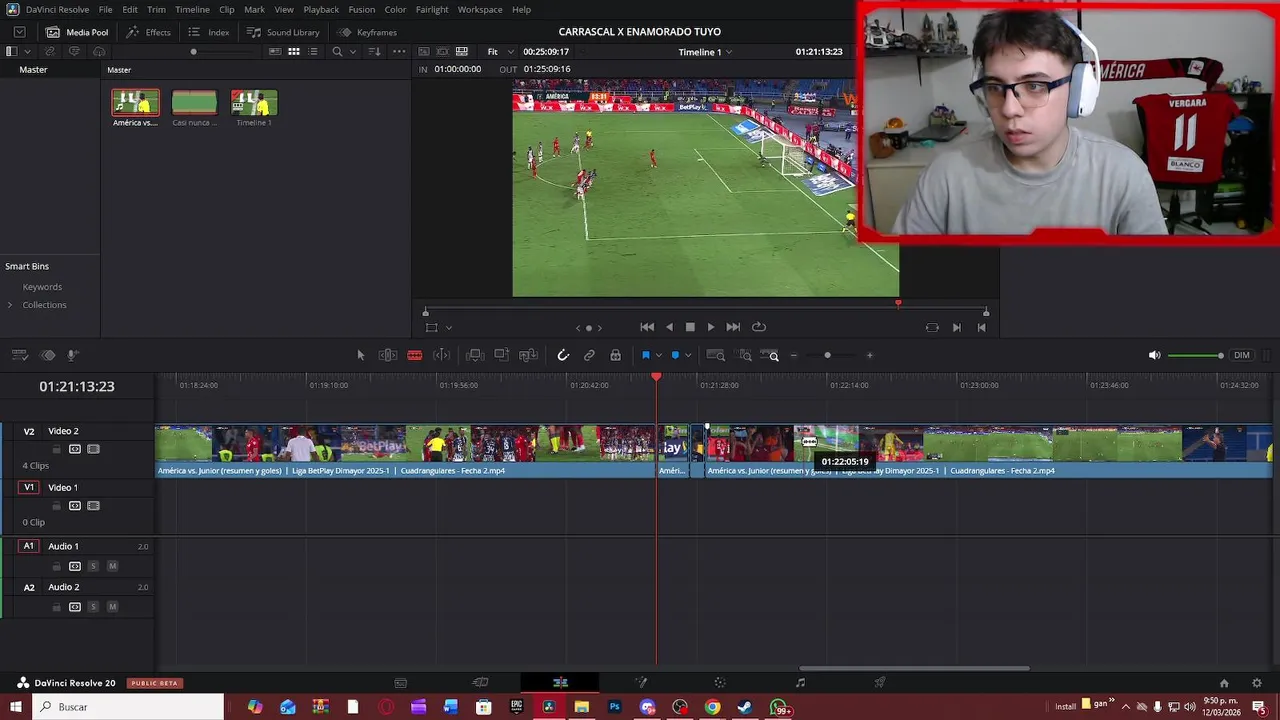The height and width of the screenshot is (720, 1280).
Task: Jump to first frame in viewer
Action: click(647, 327)
